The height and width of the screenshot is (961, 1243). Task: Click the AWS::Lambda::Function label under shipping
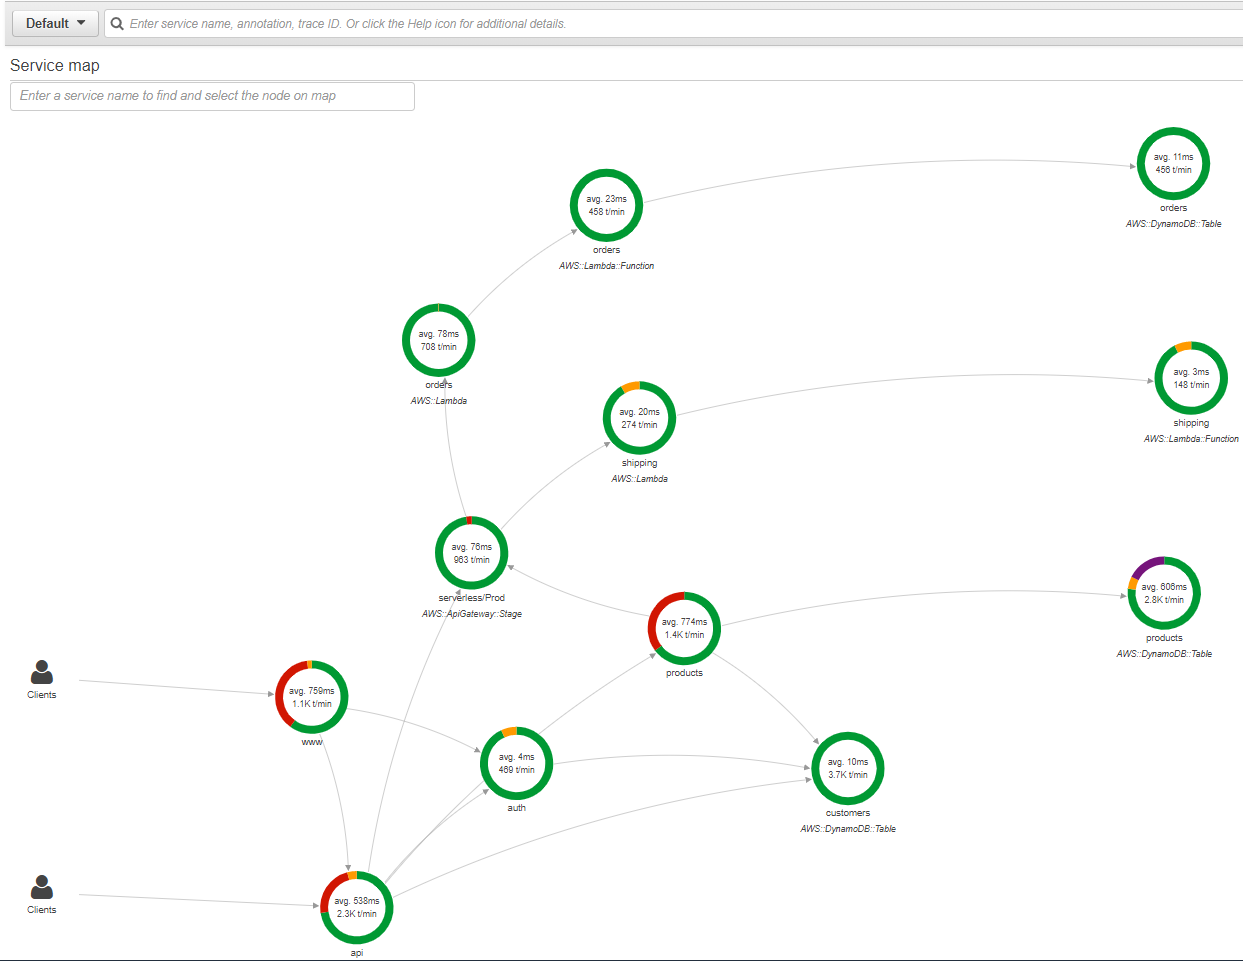pyautogui.click(x=1191, y=439)
